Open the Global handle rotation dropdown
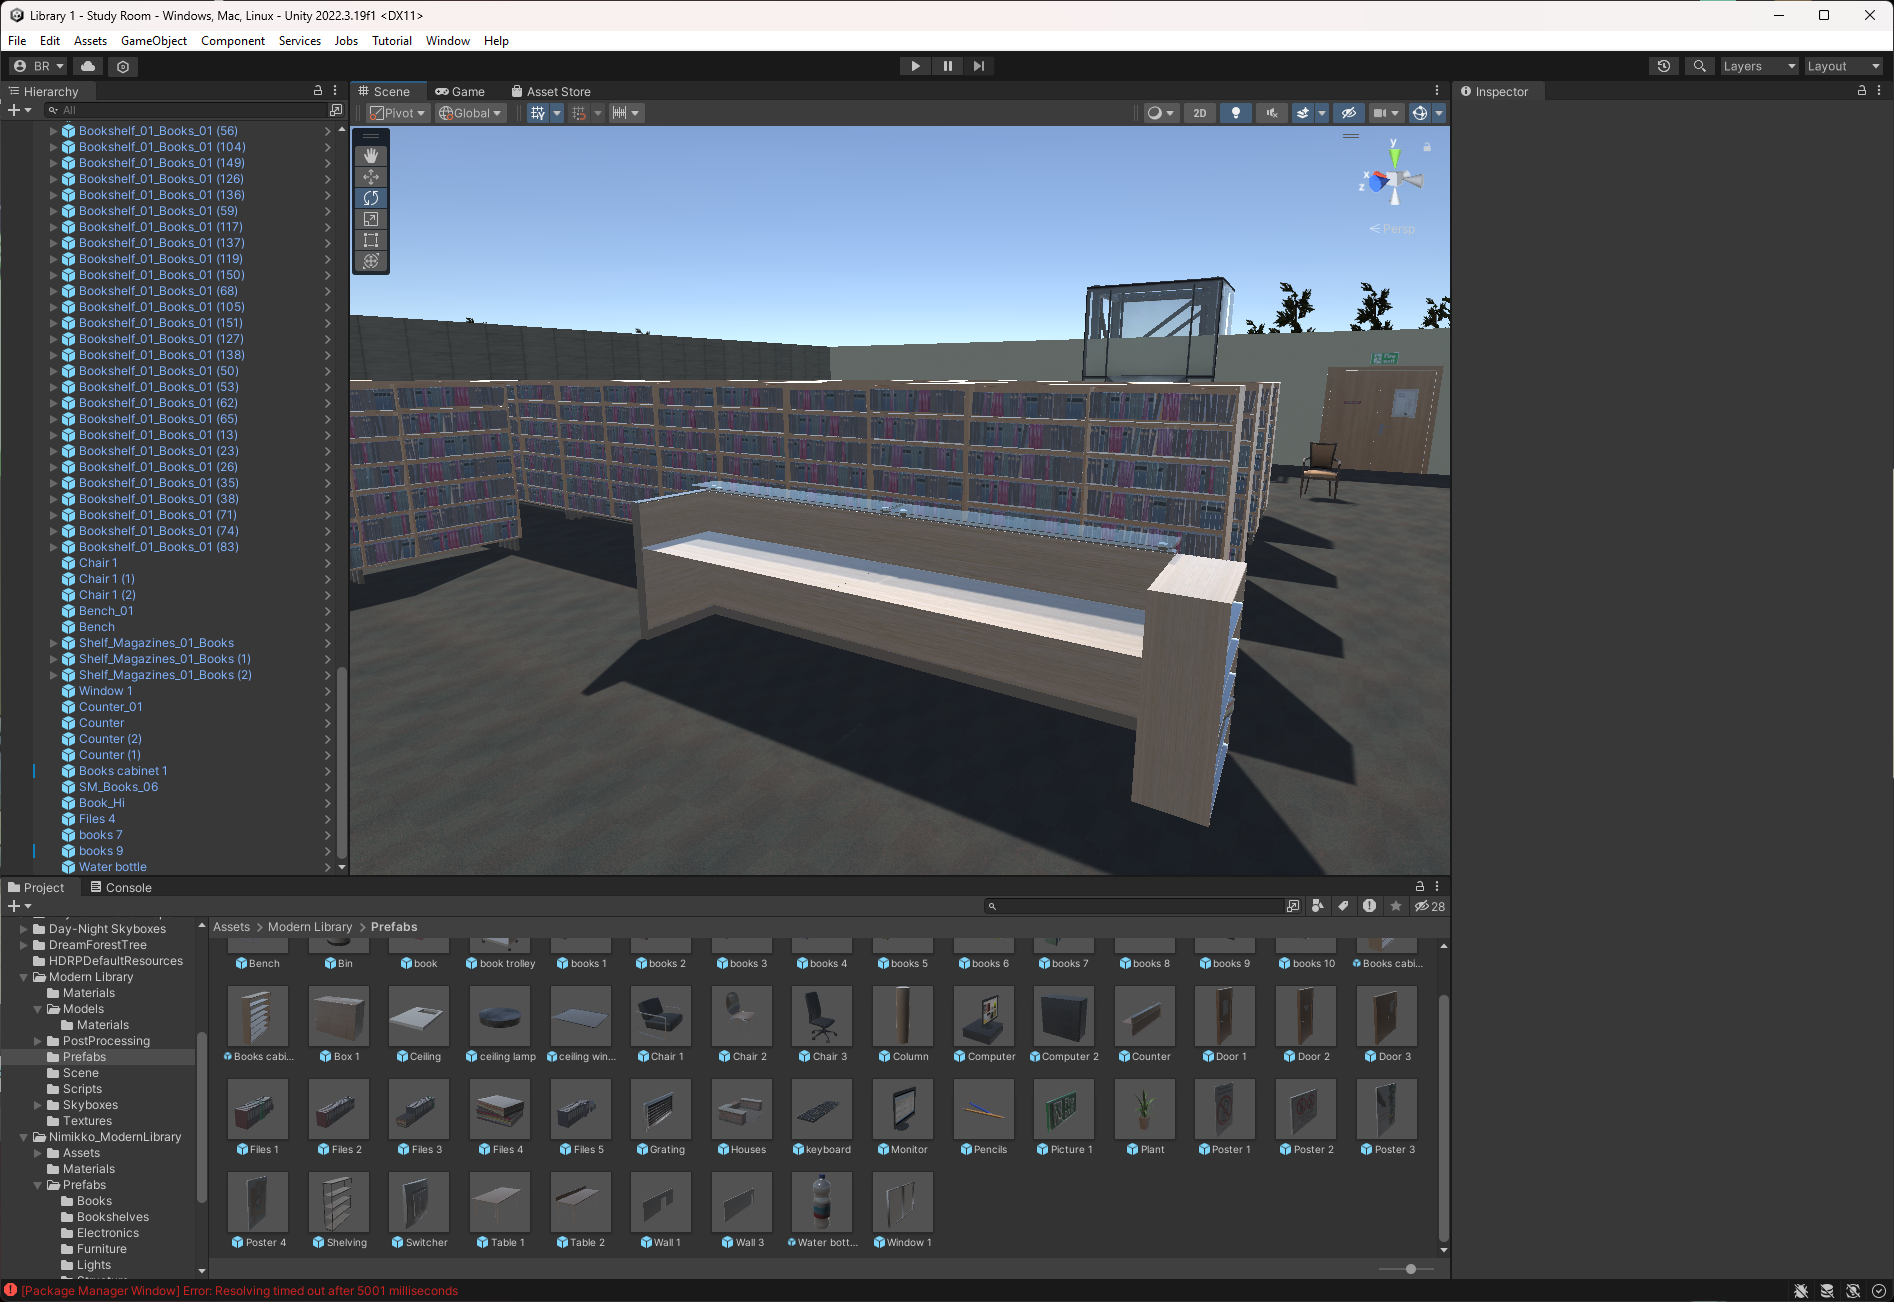The height and width of the screenshot is (1302, 1894). click(x=470, y=113)
